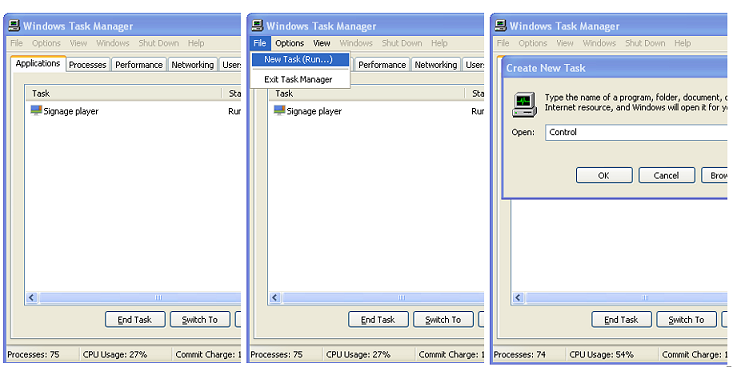This screenshot has width=733, height=367.
Task: Click "Create New Task" dialog title bar
Action: [x=614, y=68]
